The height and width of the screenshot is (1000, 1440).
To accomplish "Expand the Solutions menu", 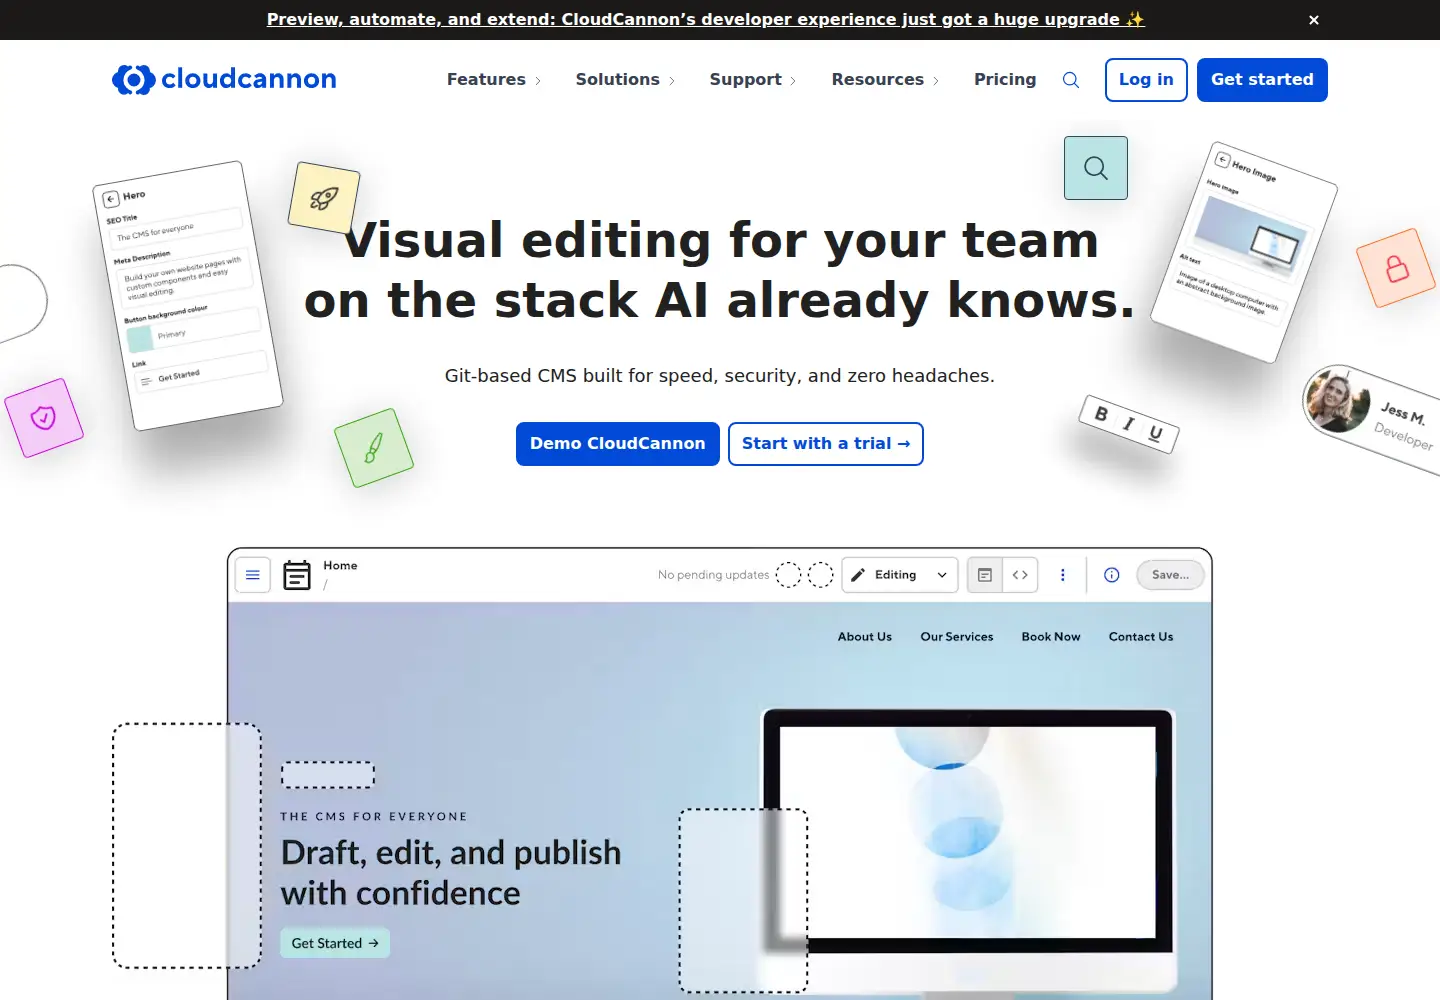I will coord(626,79).
